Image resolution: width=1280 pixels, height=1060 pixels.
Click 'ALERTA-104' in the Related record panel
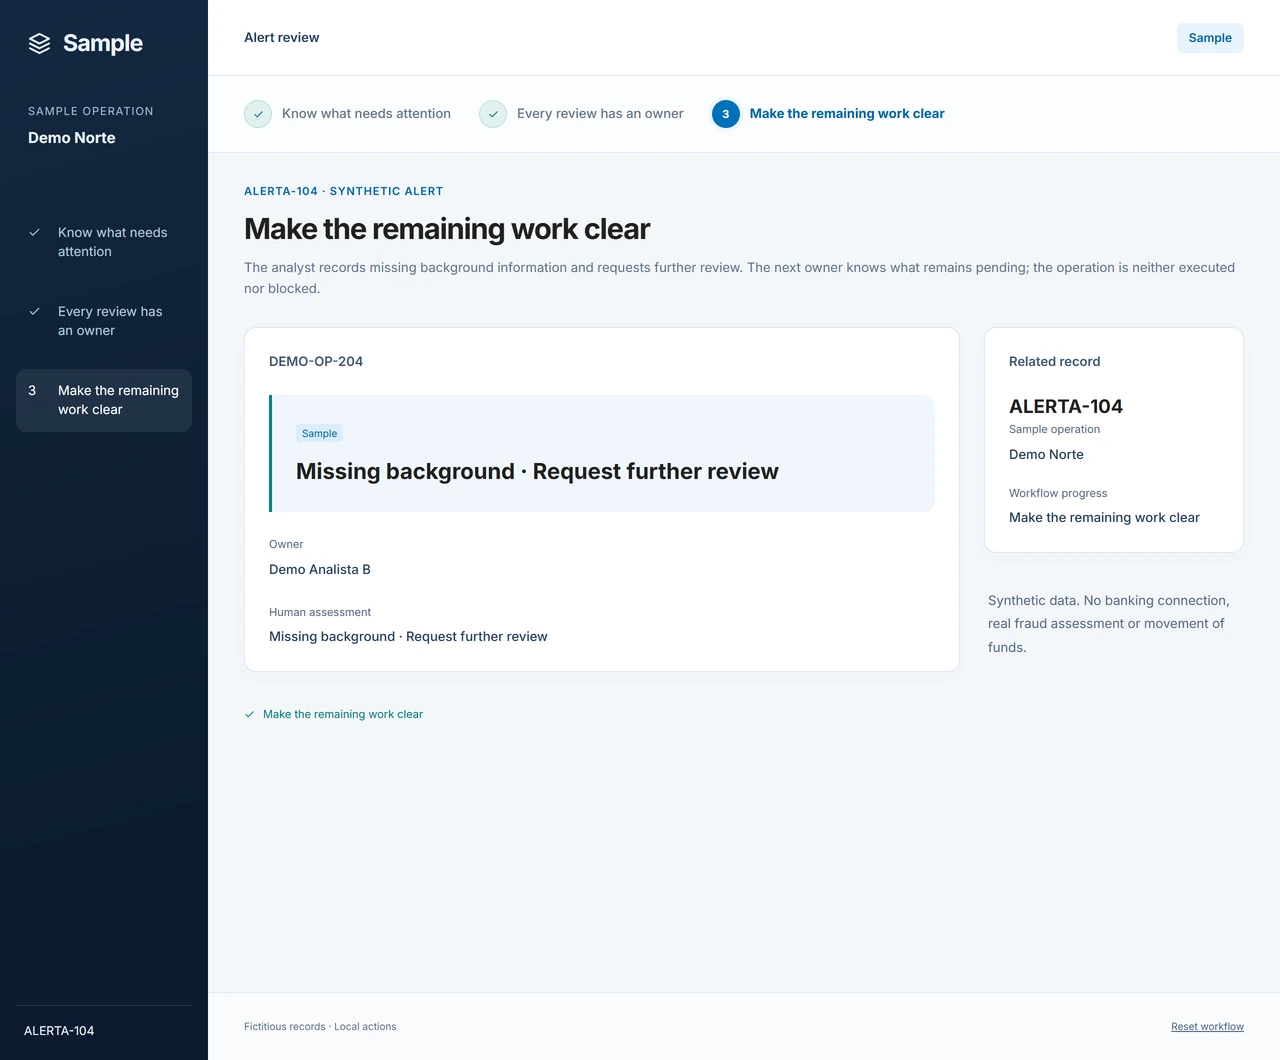tap(1066, 406)
